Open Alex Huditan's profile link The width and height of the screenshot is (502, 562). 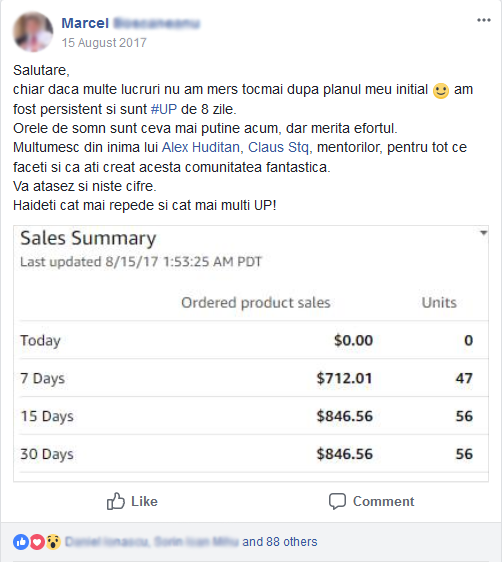click(201, 147)
